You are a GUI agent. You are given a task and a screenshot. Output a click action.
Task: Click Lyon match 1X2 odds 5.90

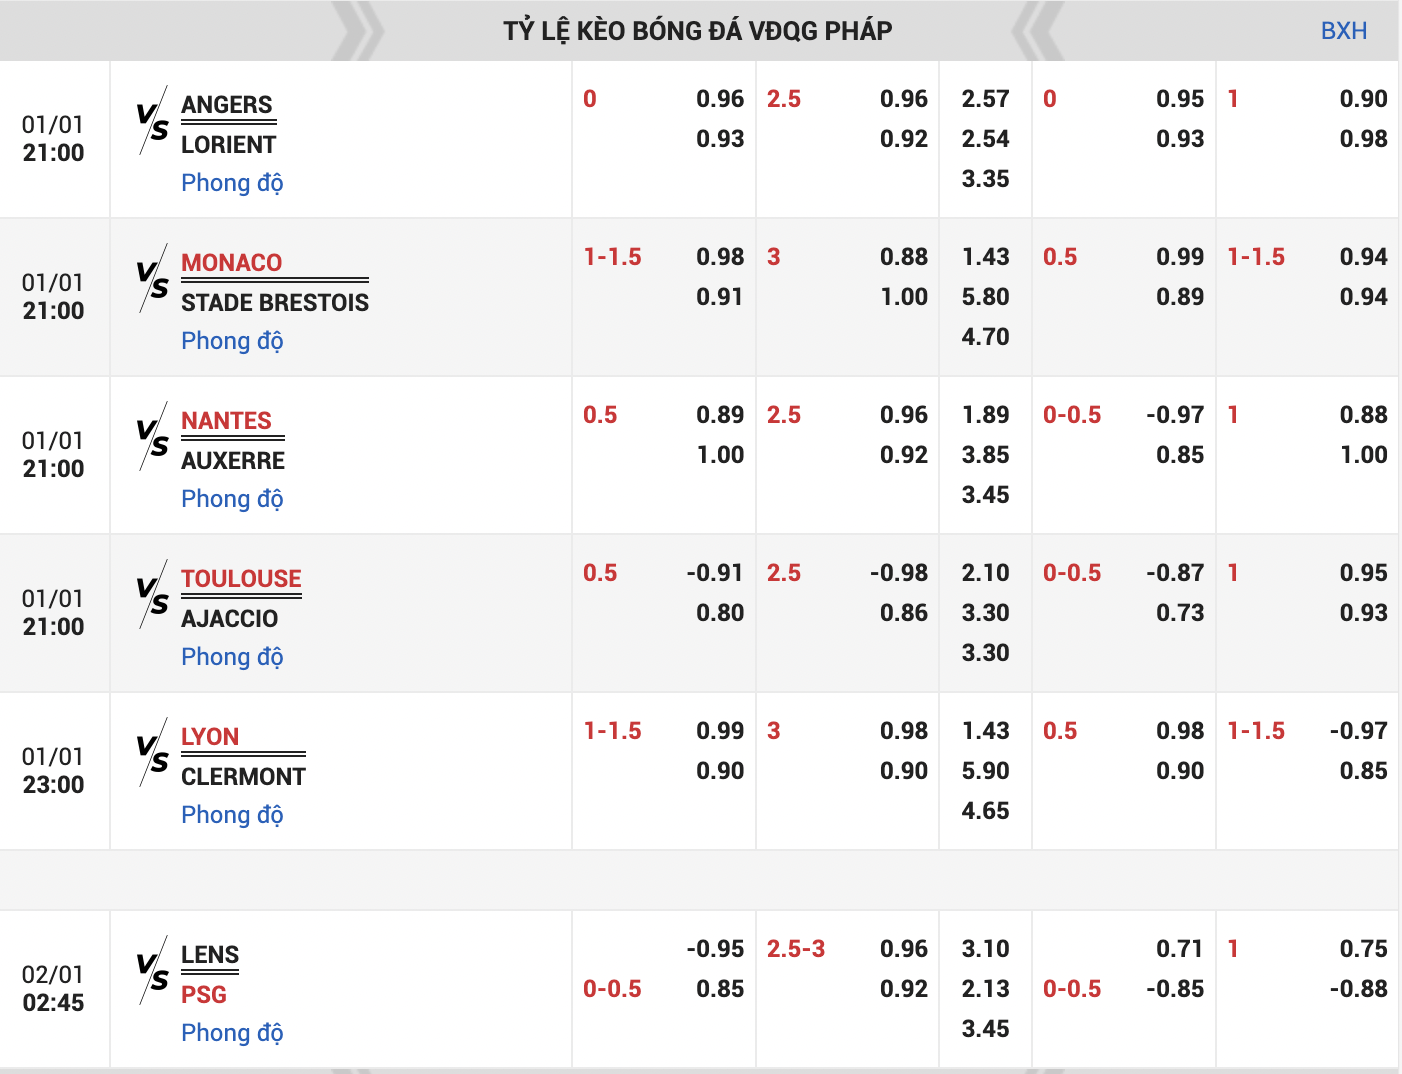[x=985, y=771]
